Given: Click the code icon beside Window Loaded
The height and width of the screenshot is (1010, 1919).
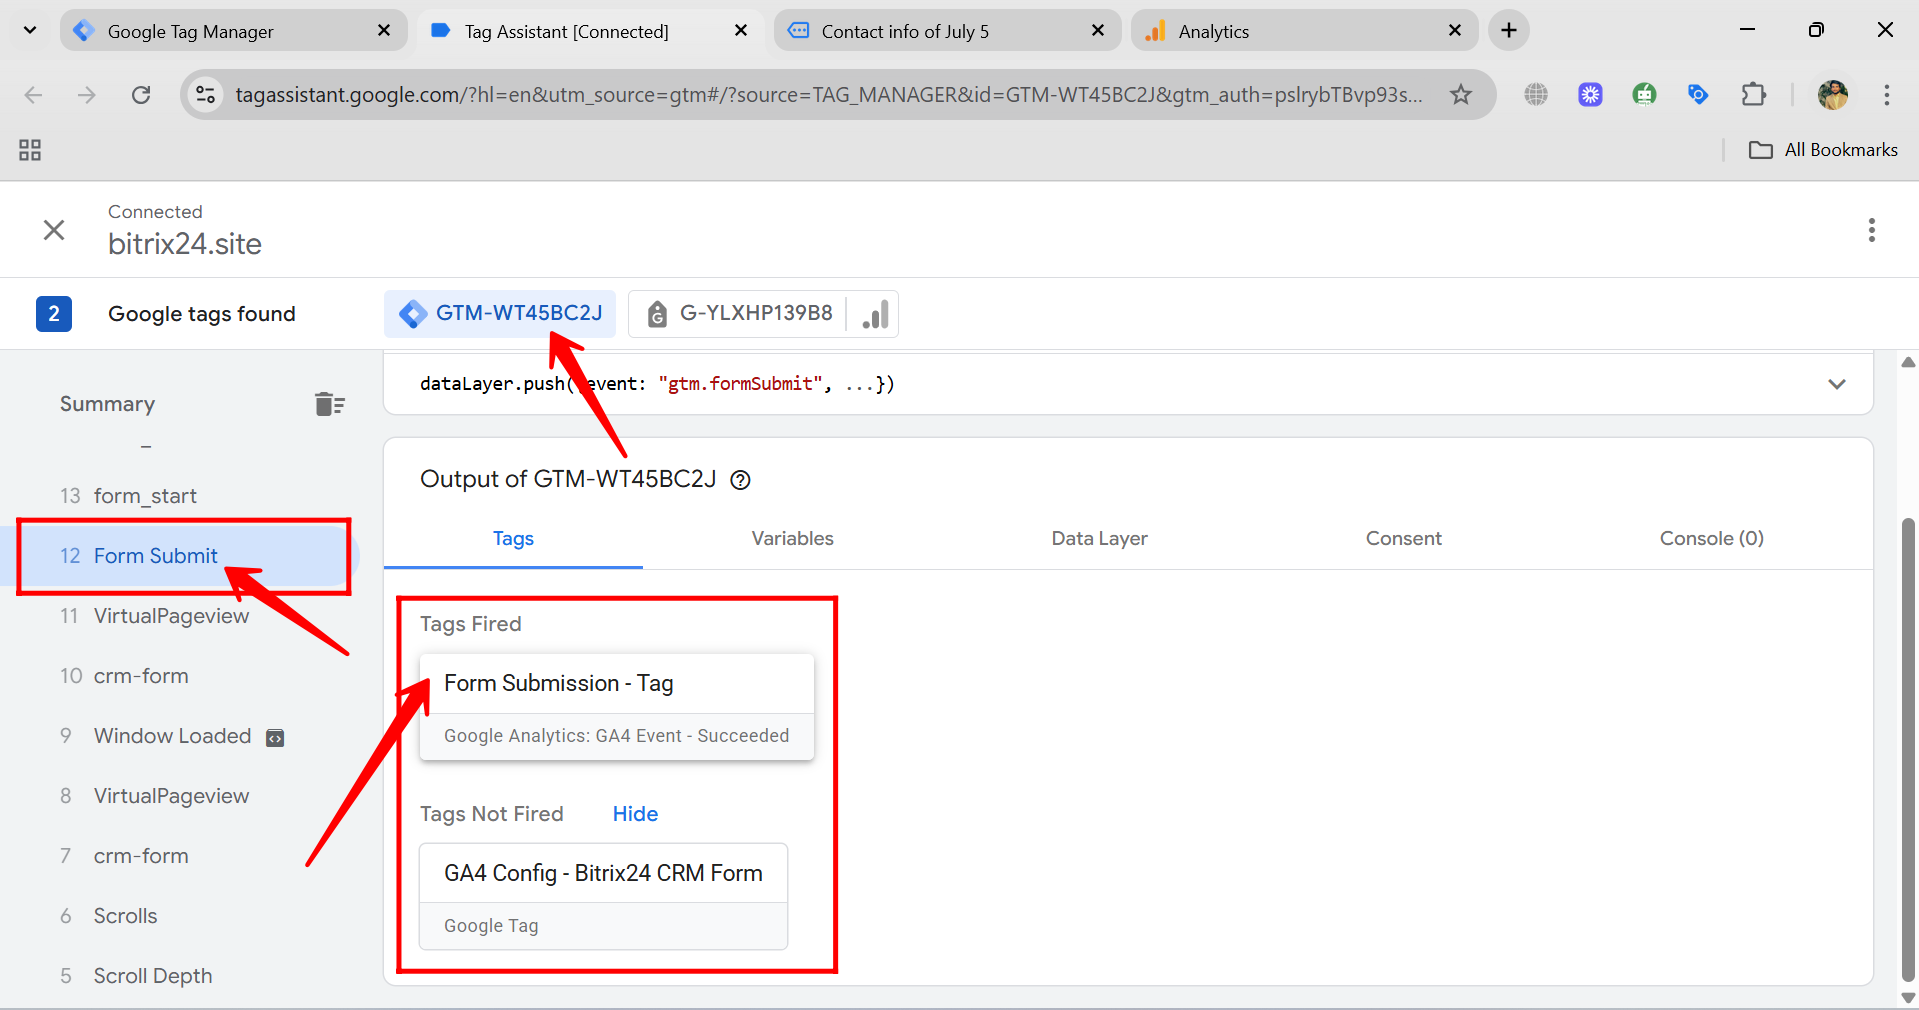Looking at the screenshot, I should tap(275, 738).
